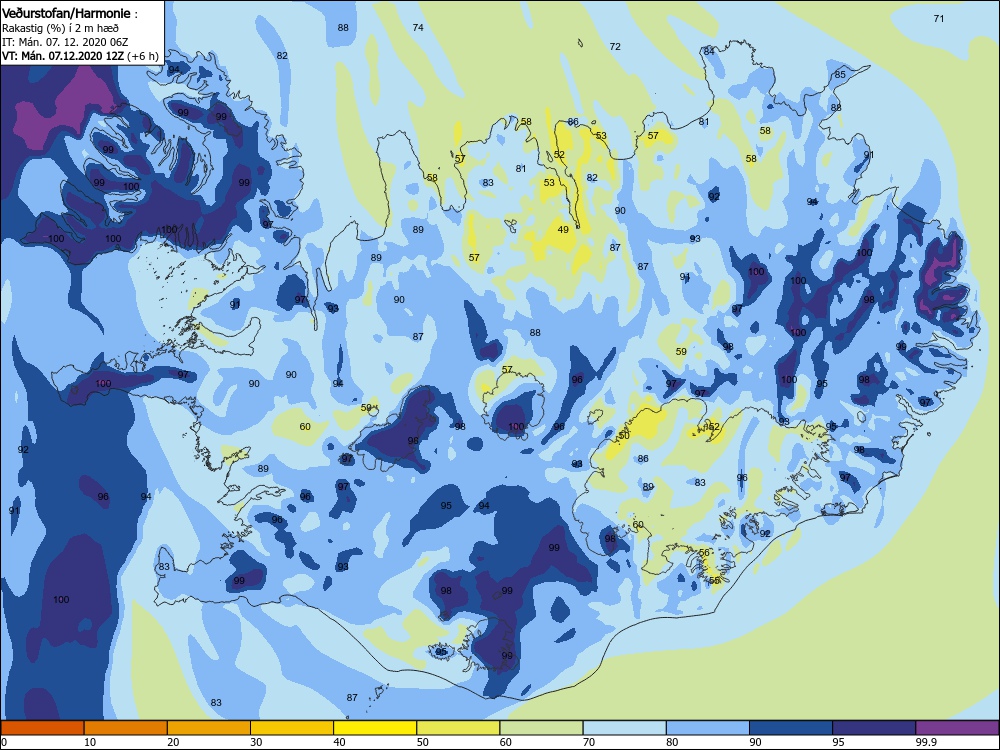Click legend scale label 30
The image size is (1000, 750).
coord(256,742)
